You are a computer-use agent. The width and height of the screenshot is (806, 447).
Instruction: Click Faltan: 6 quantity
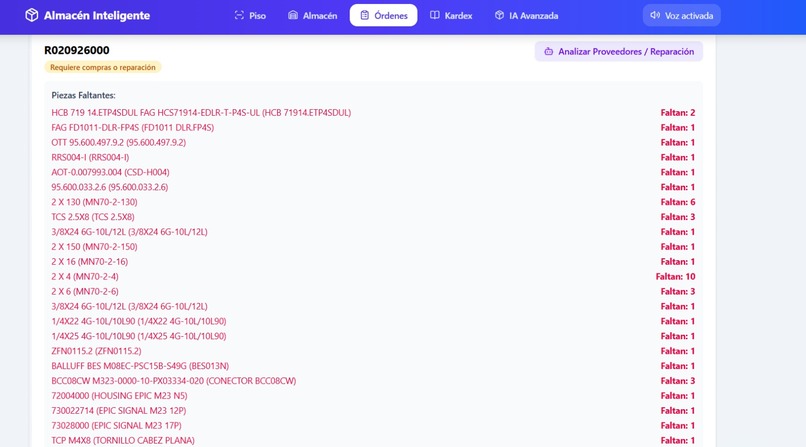678,202
